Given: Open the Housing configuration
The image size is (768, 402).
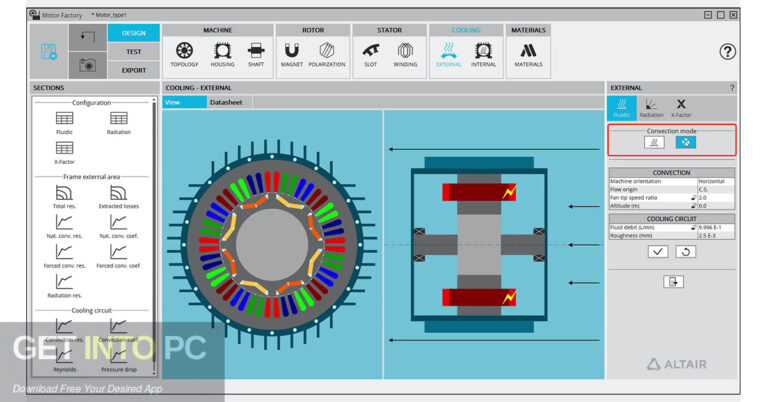Looking at the screenshot, I should tap(222, 54).
